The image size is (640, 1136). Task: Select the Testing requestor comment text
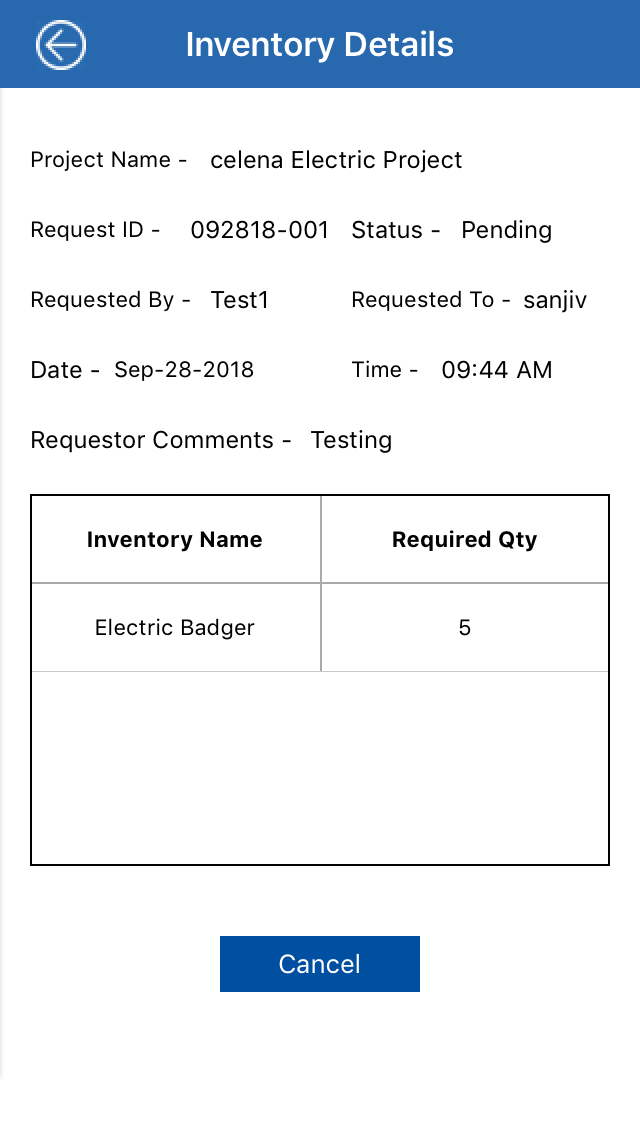[x=351, y=440]
